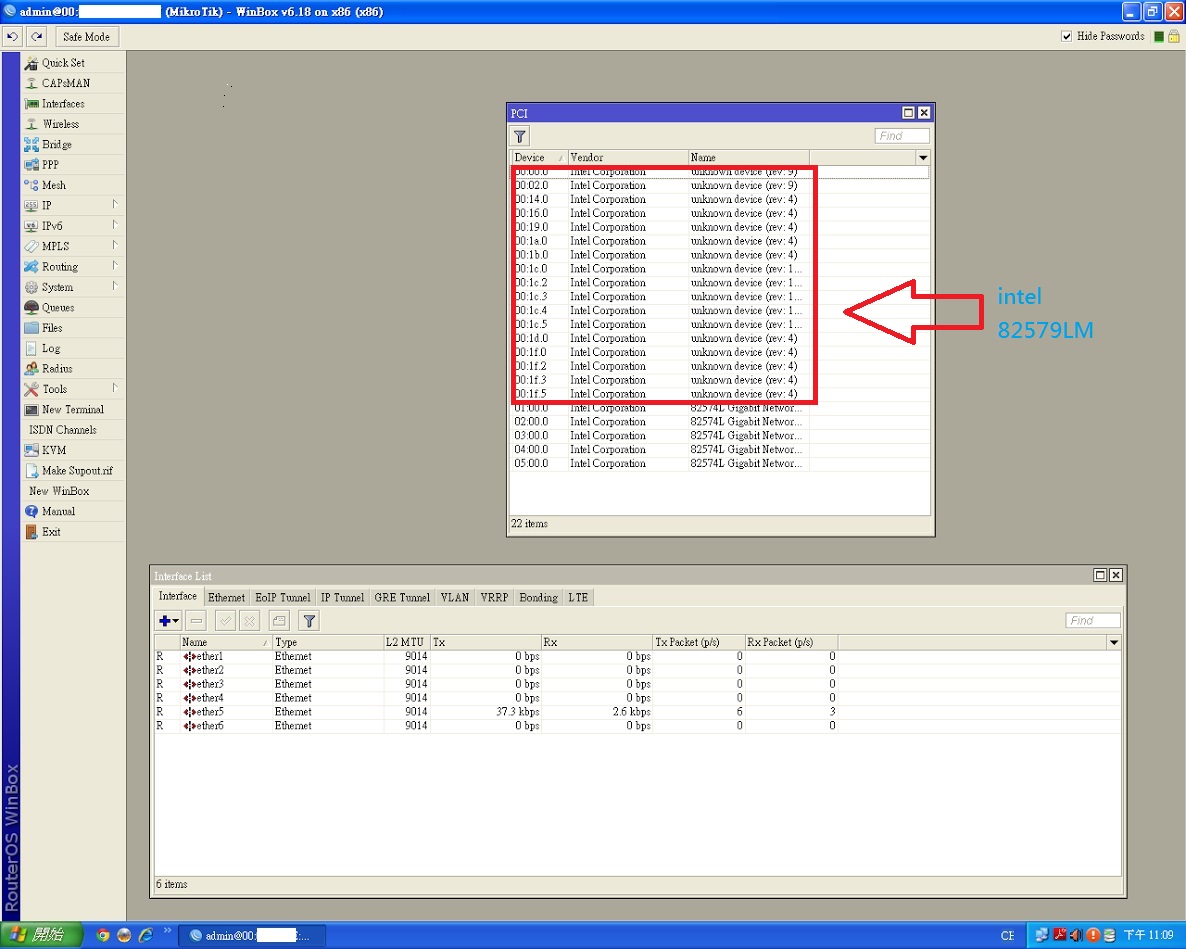
Task: Click the Disable X button in Interface List
Action: tap(250, 621)
